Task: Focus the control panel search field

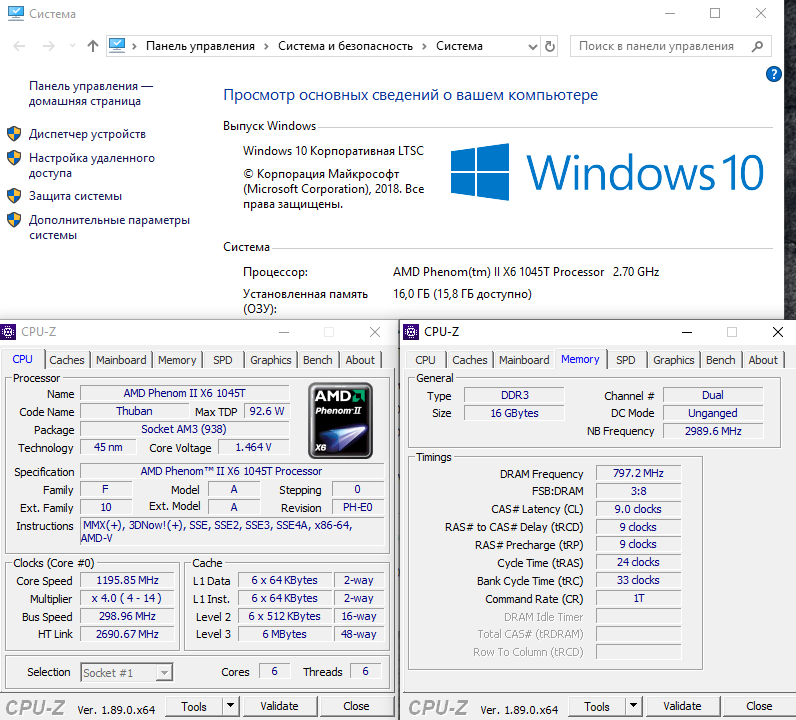Action: pos(671,46)
